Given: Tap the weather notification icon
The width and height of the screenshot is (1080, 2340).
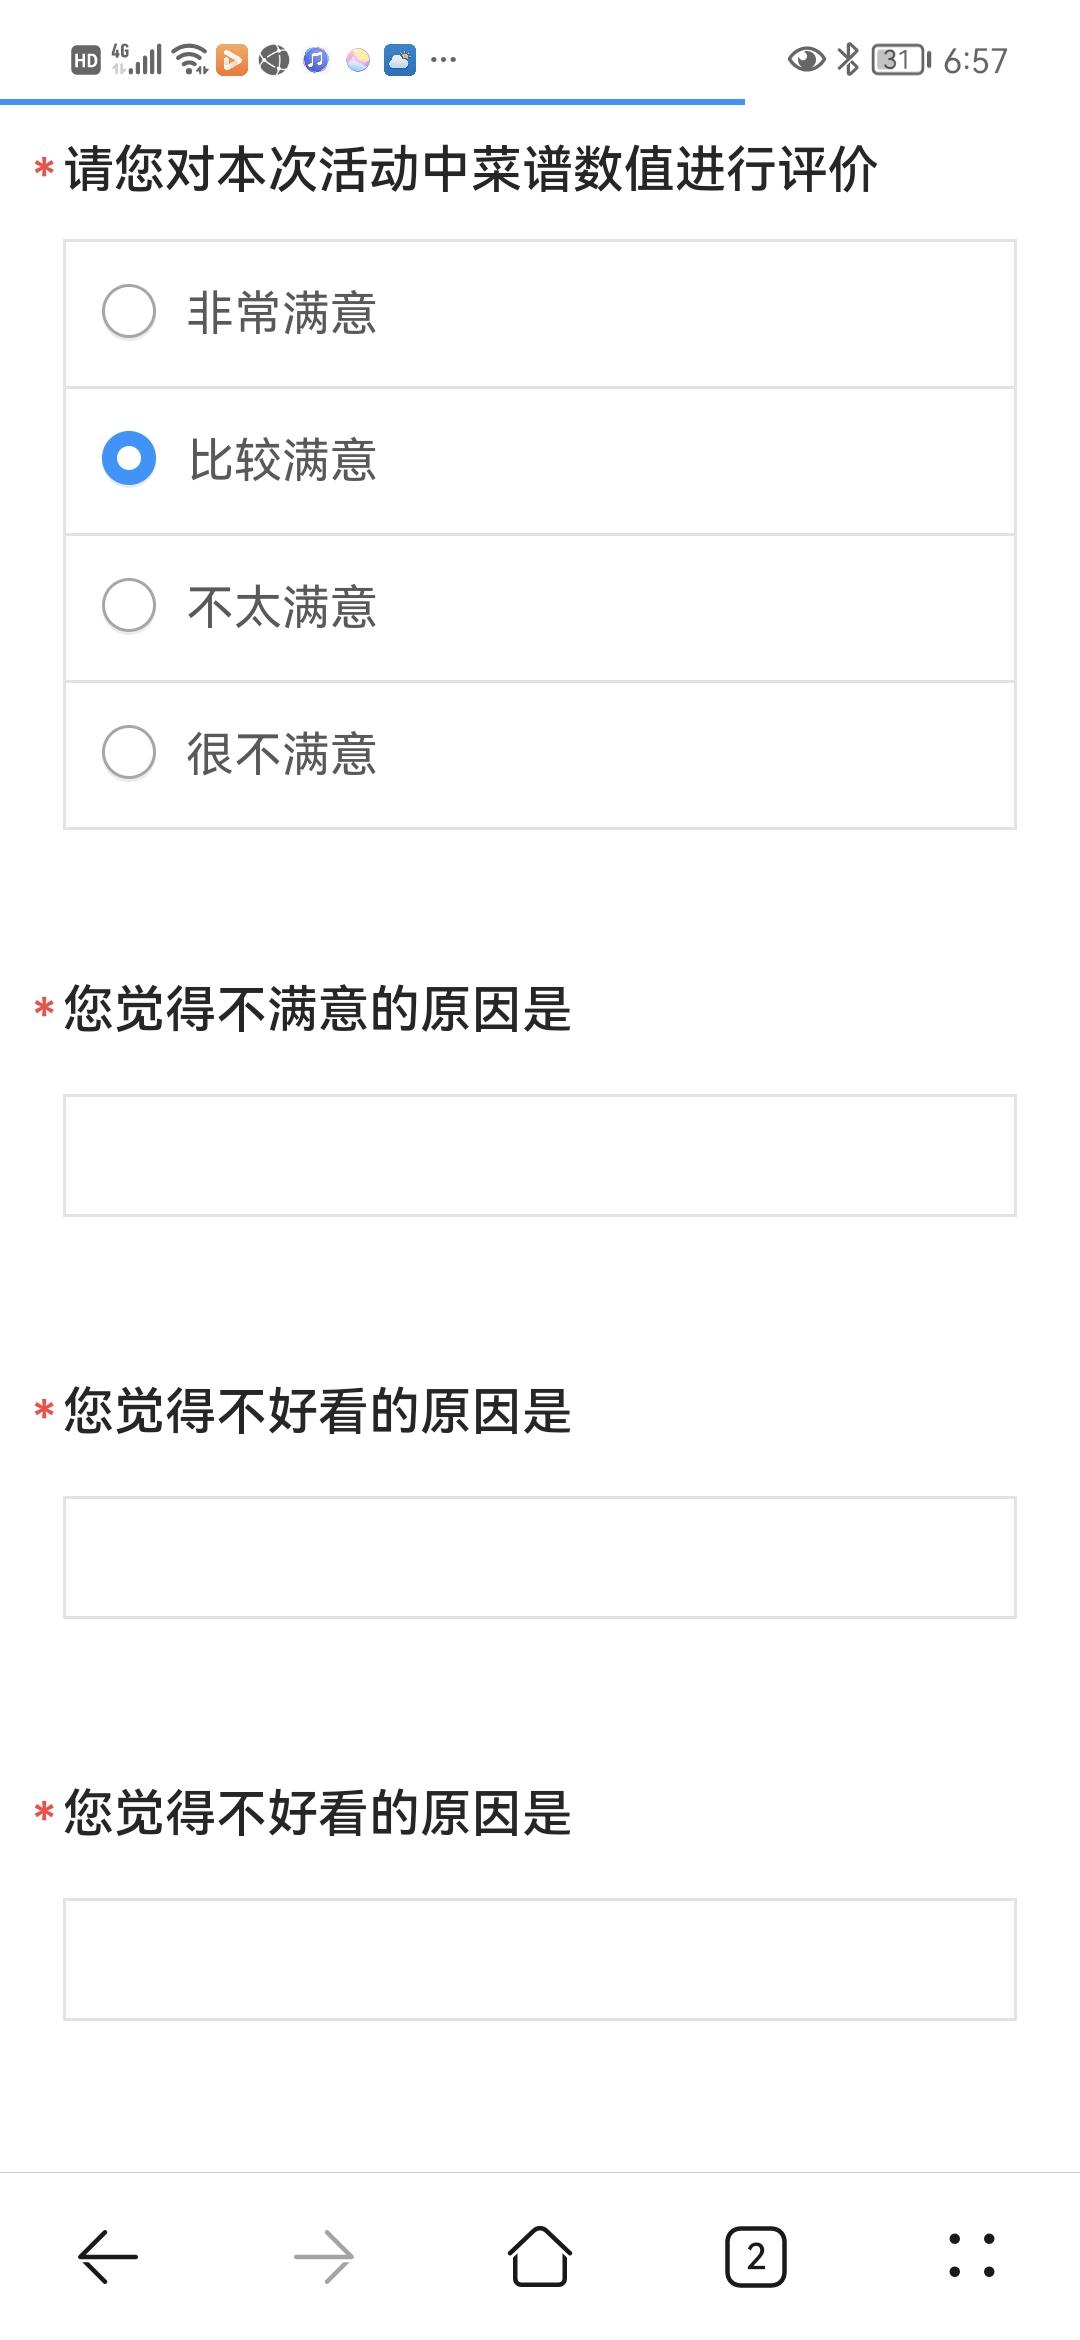Looking at the screenshot, I should coord(400,60).
